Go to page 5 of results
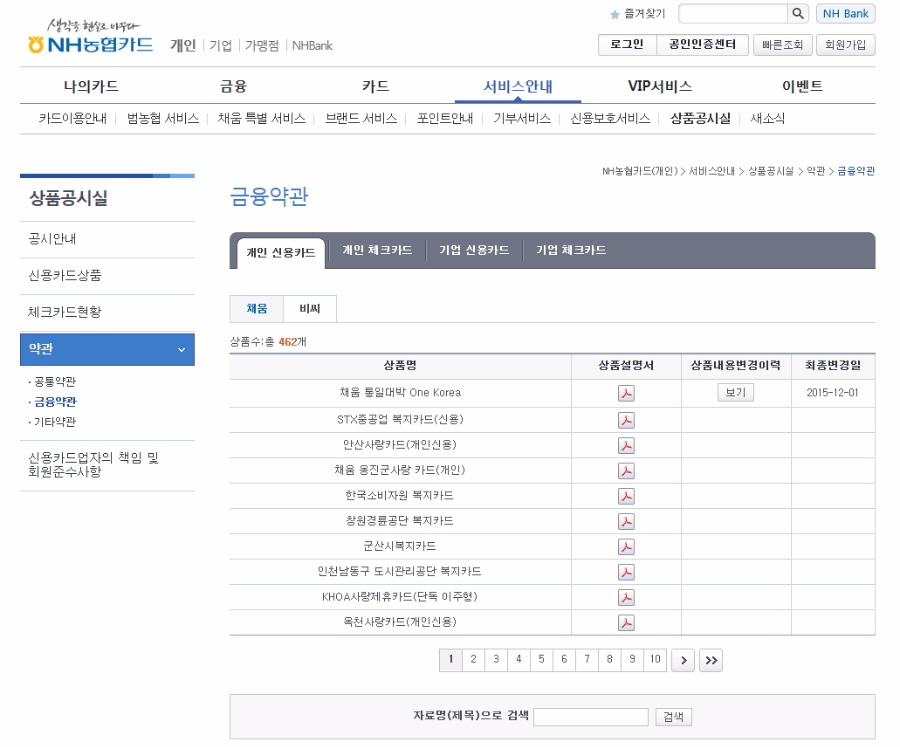 pyautogui.click(x=541, y=659)
